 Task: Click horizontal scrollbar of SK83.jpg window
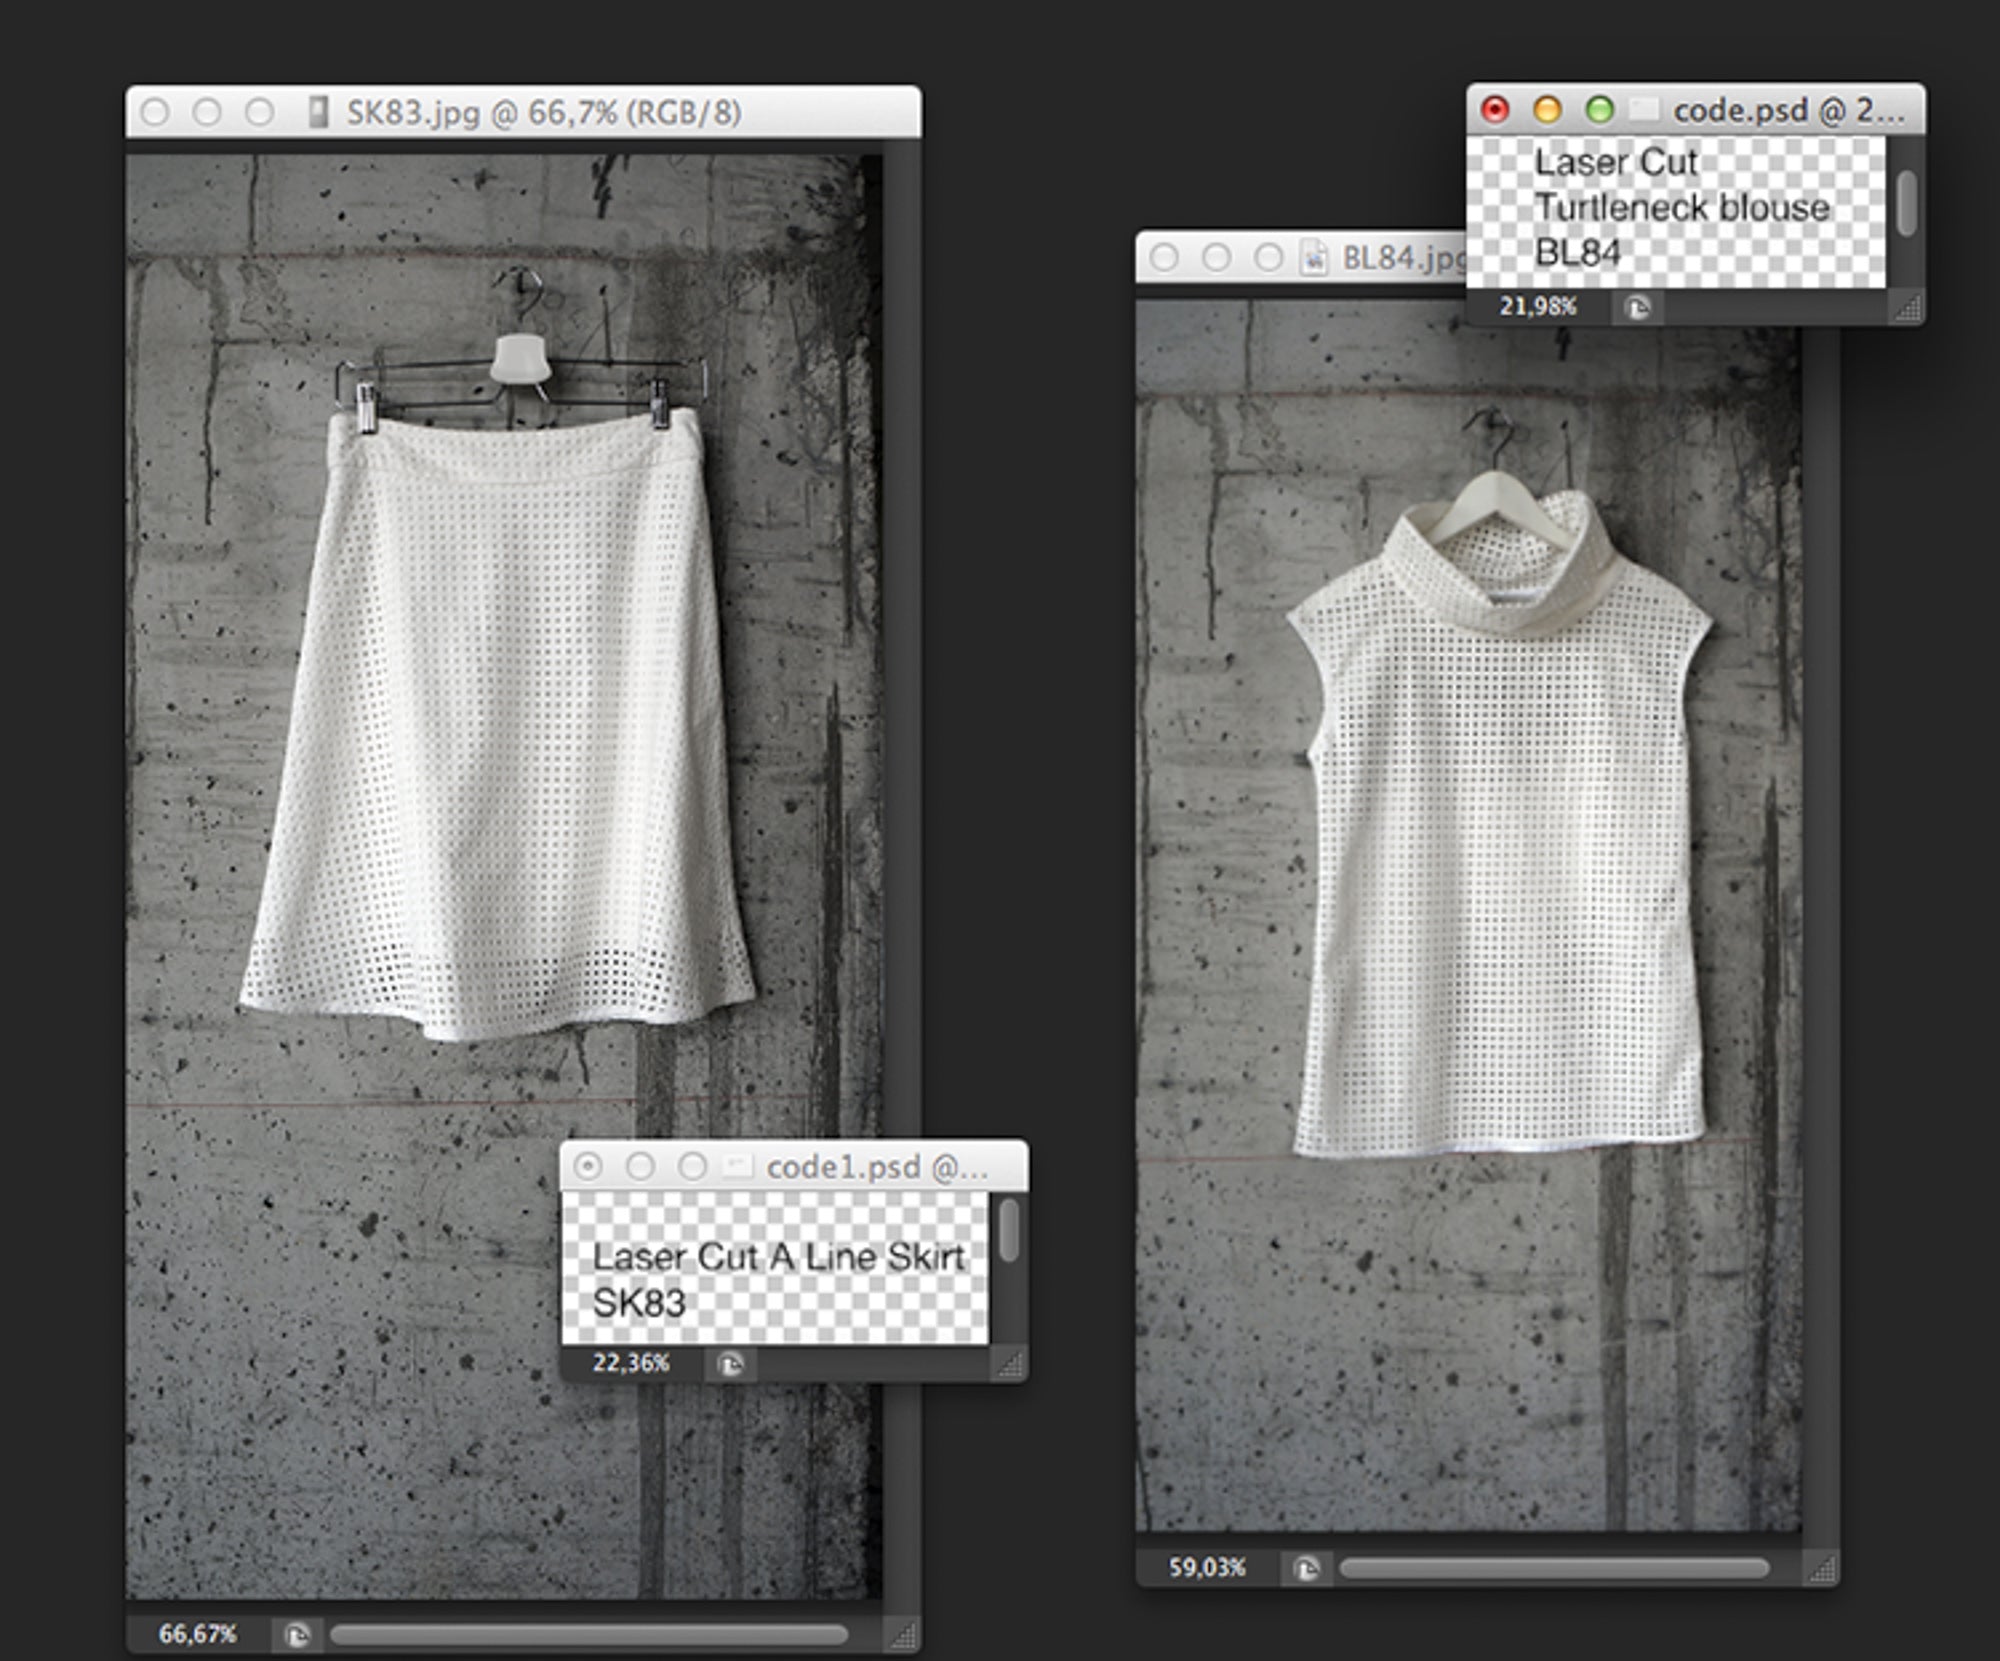[588, 1635]
